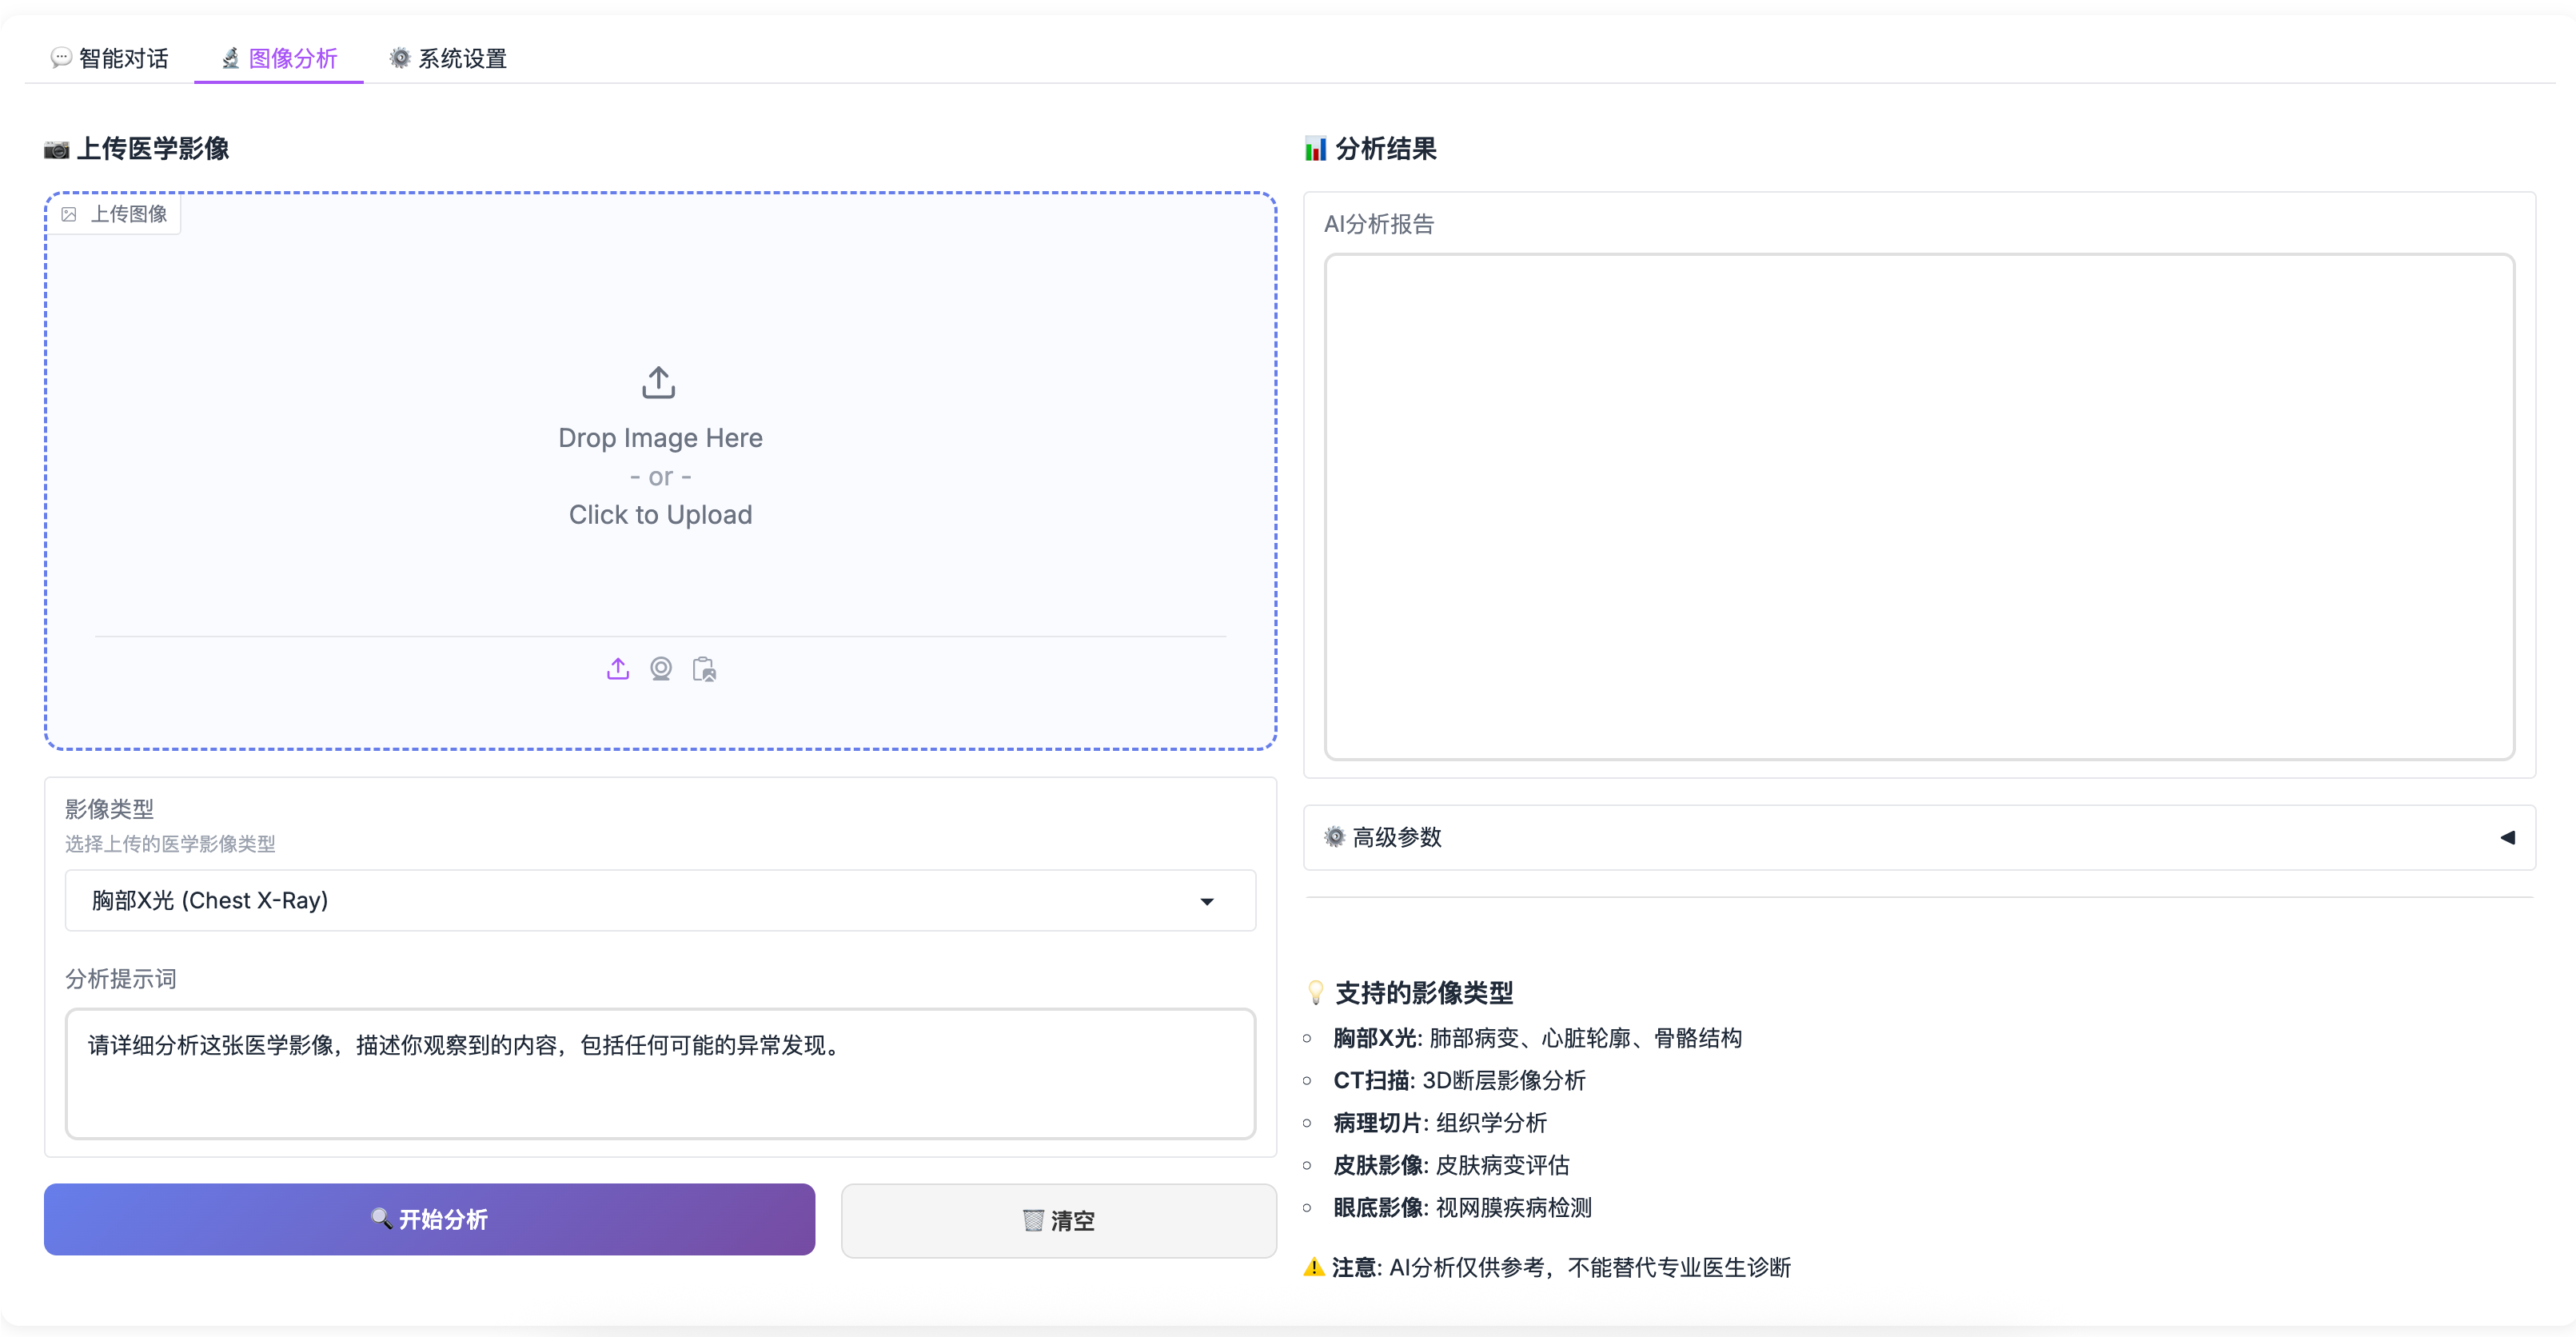Choose the paste from clipboard icon
Image resolution: width=2576 pixels, height=1337 pixels.
pyautogui.click(x=704, y=668)
